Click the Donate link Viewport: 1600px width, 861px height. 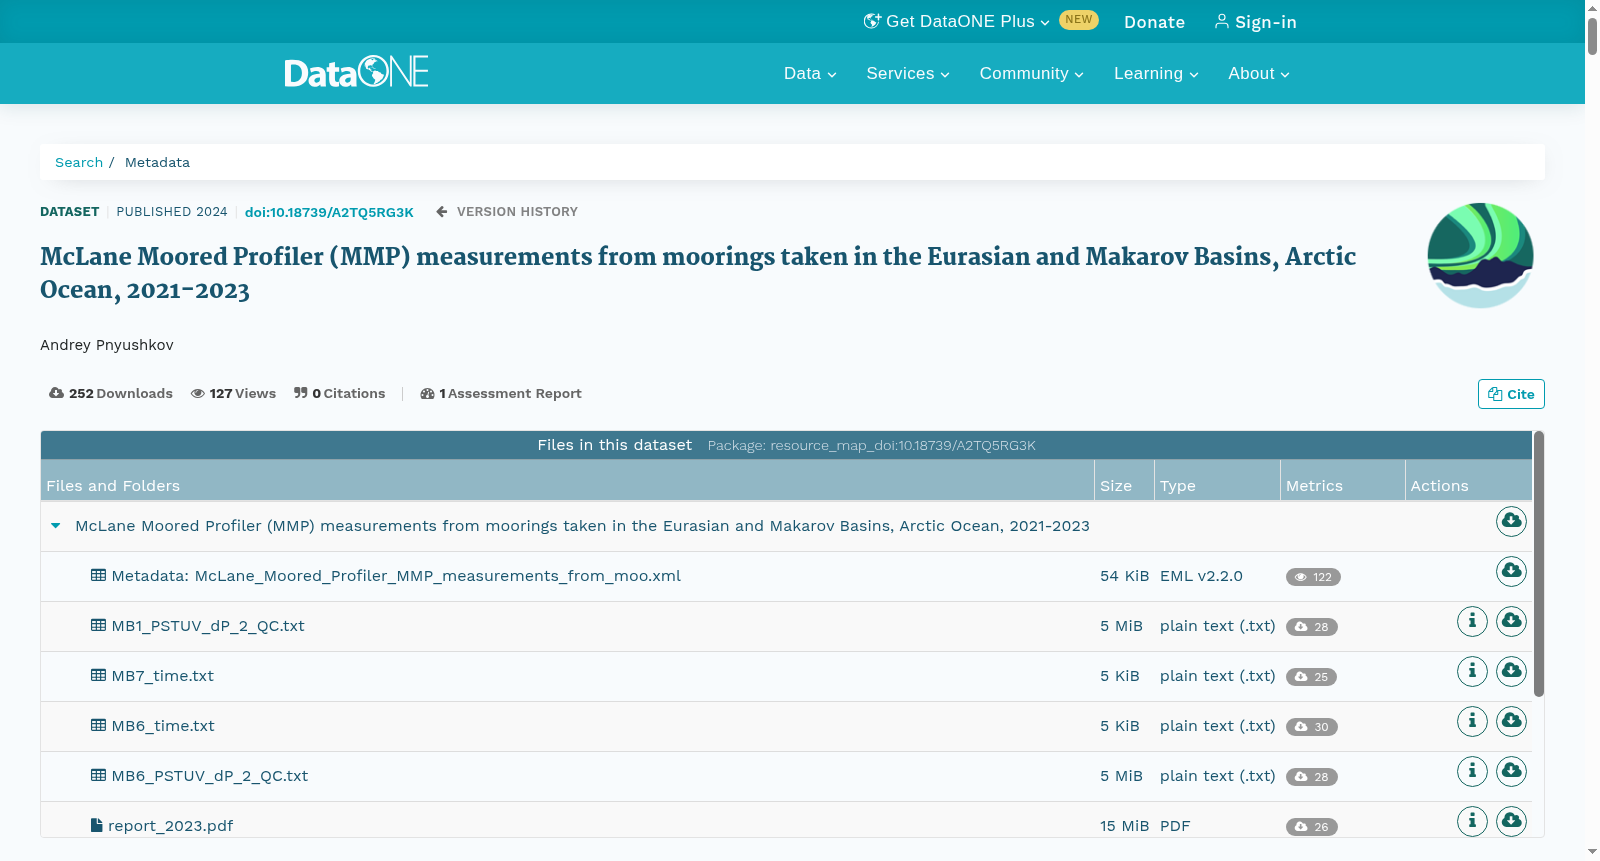[x=1154, y=22]
